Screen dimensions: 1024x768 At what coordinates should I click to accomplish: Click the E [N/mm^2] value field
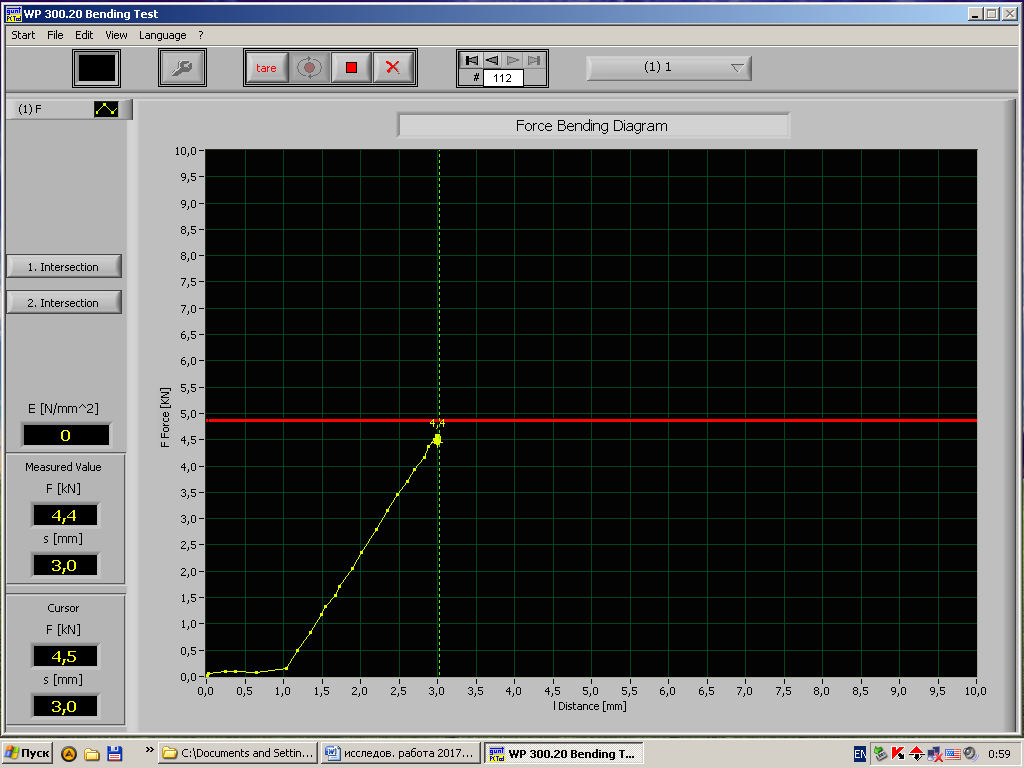pyautogui.click(x=65, y=435)
